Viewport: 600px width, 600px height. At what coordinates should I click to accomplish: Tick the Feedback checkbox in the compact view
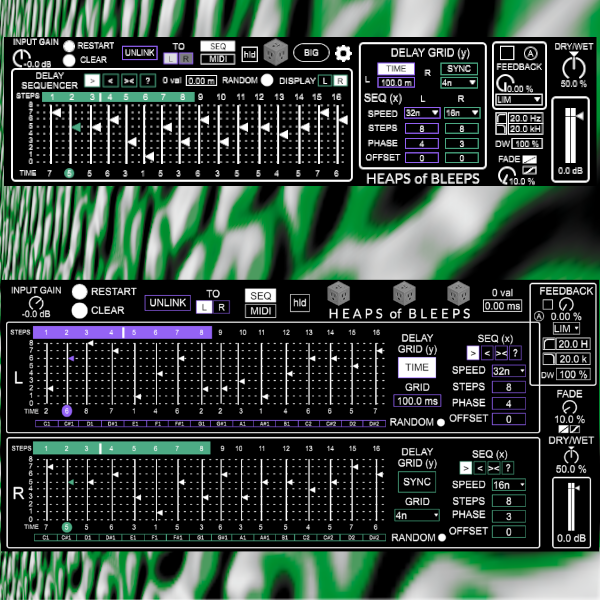(x=507, y=53)
